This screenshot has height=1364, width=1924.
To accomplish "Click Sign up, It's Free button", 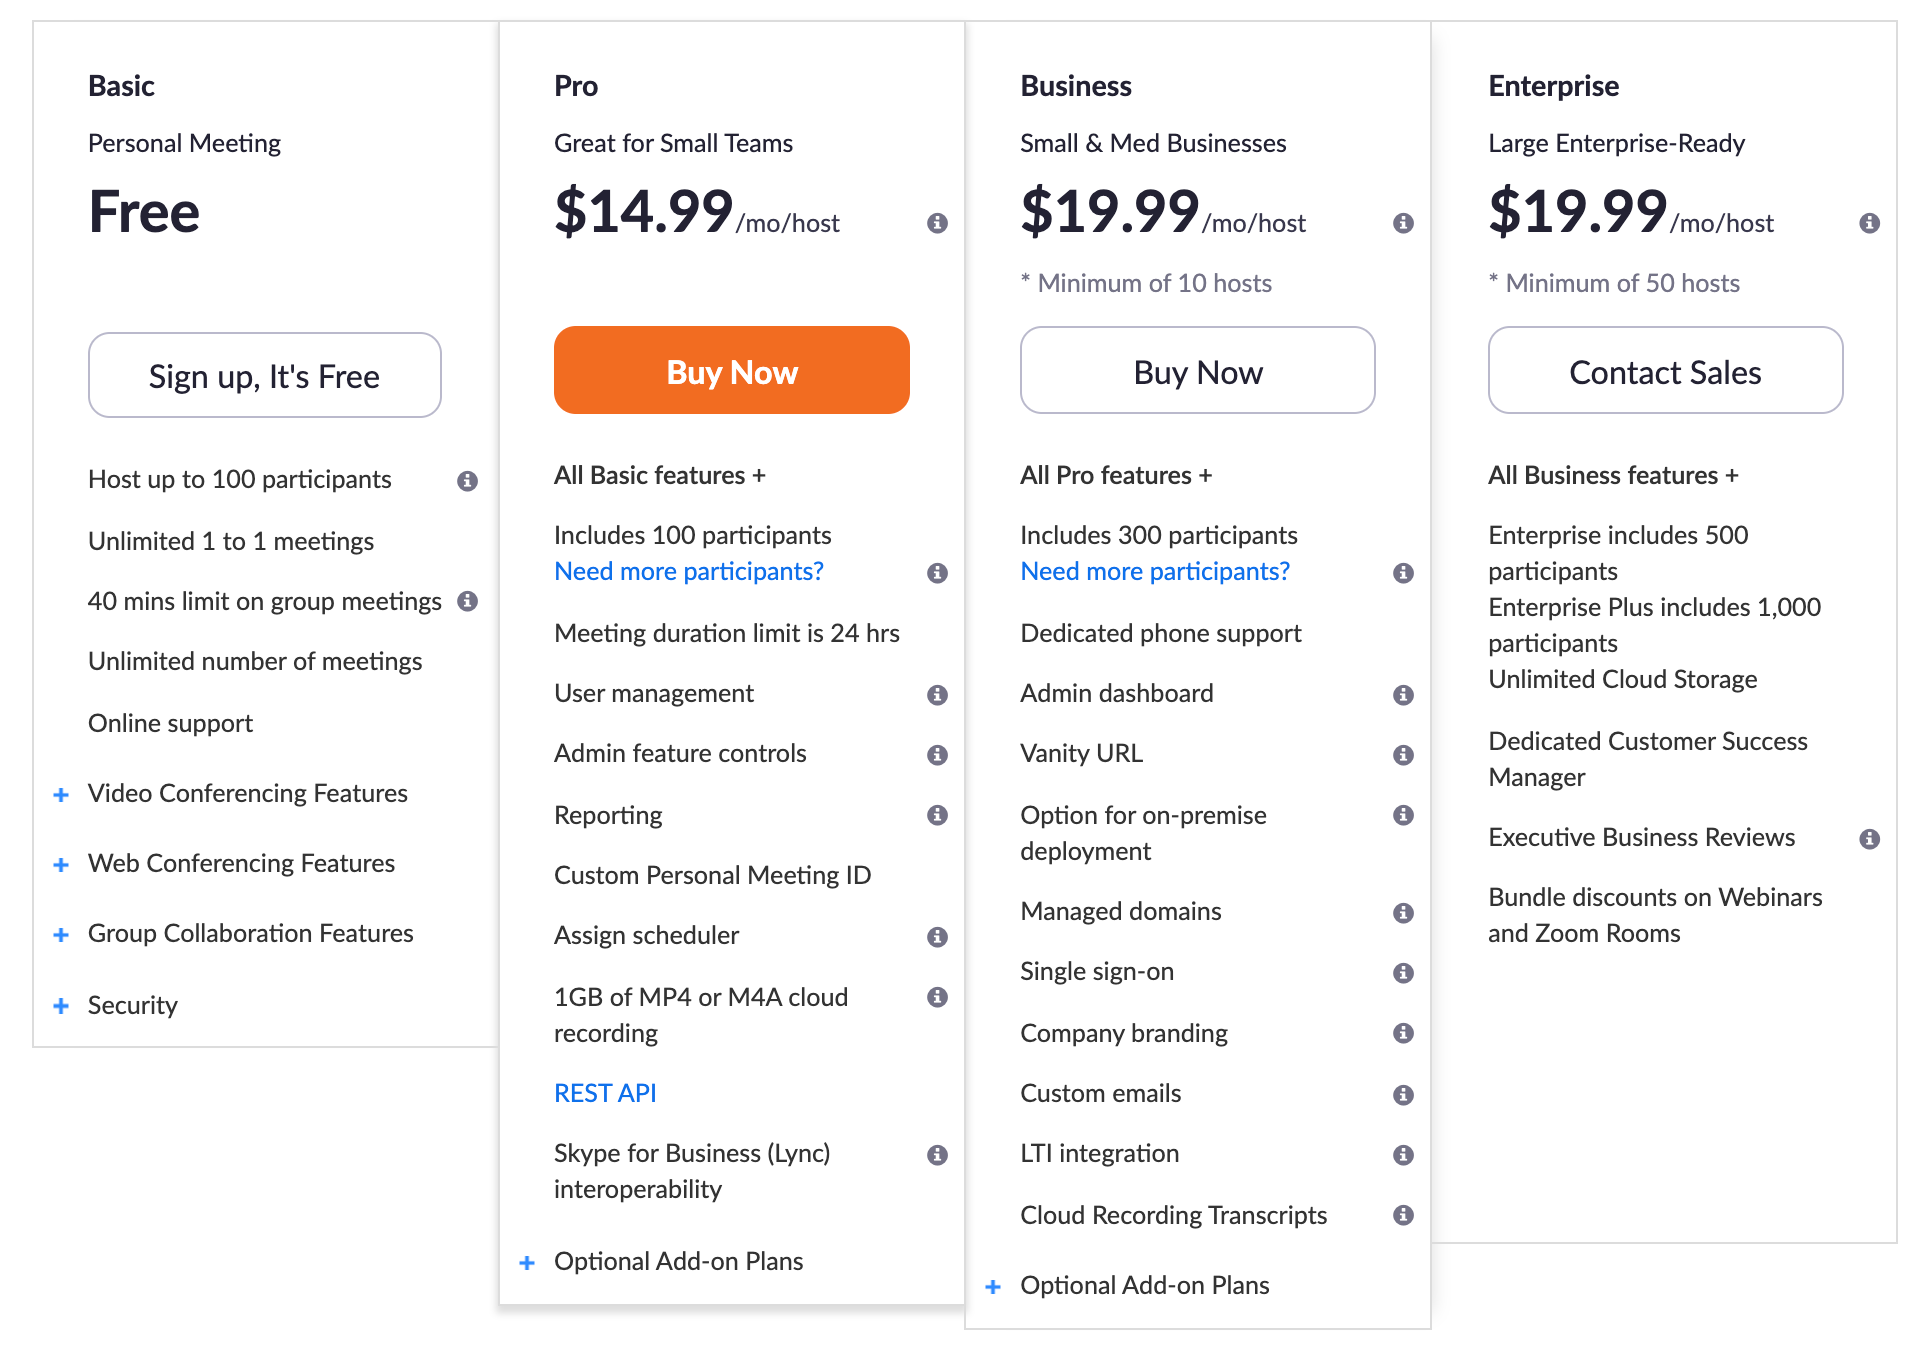I will click(264, 376).
